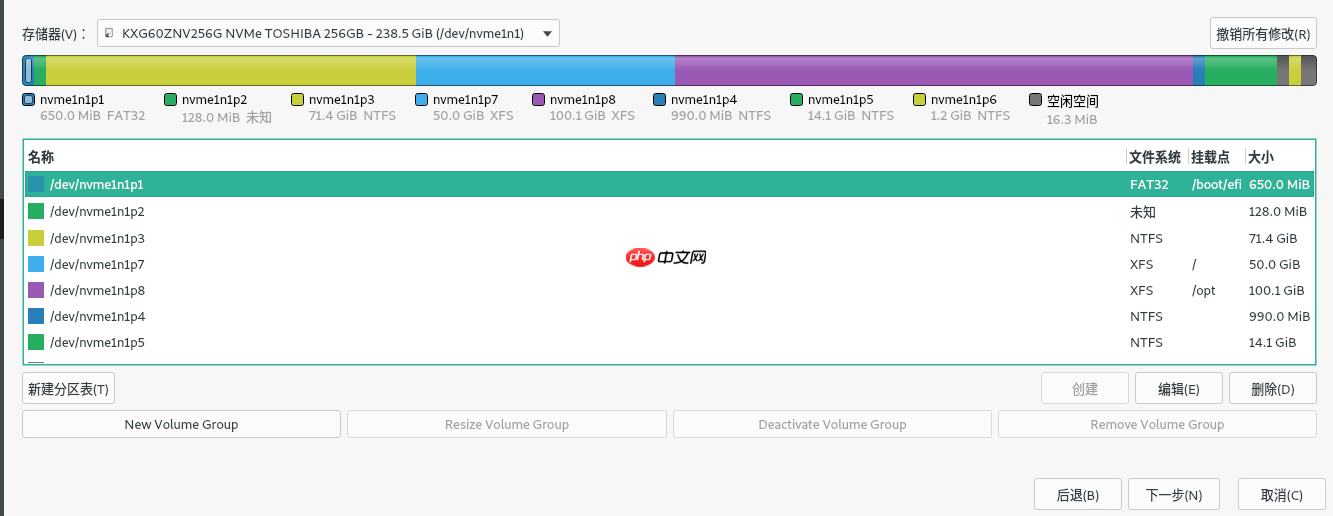
Task: Click nvme1n1p8 legend color icon
Action: [538, 100]
